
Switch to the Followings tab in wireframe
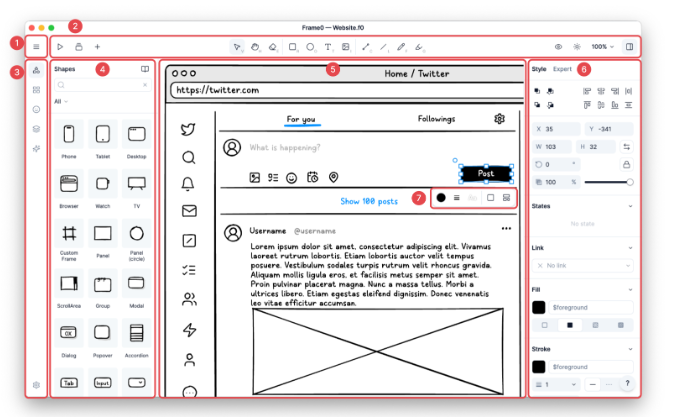[436, 120]
